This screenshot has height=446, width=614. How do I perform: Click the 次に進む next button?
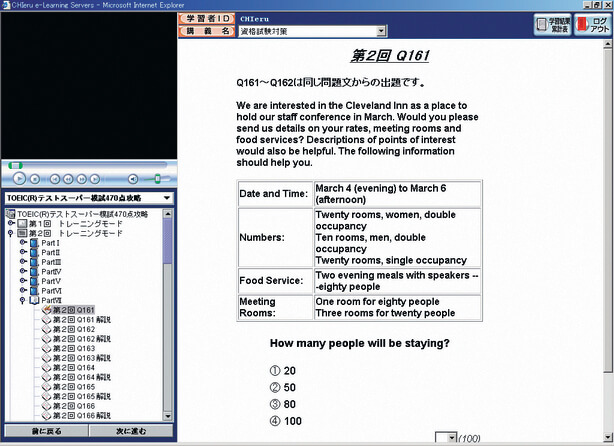point(131,431)
